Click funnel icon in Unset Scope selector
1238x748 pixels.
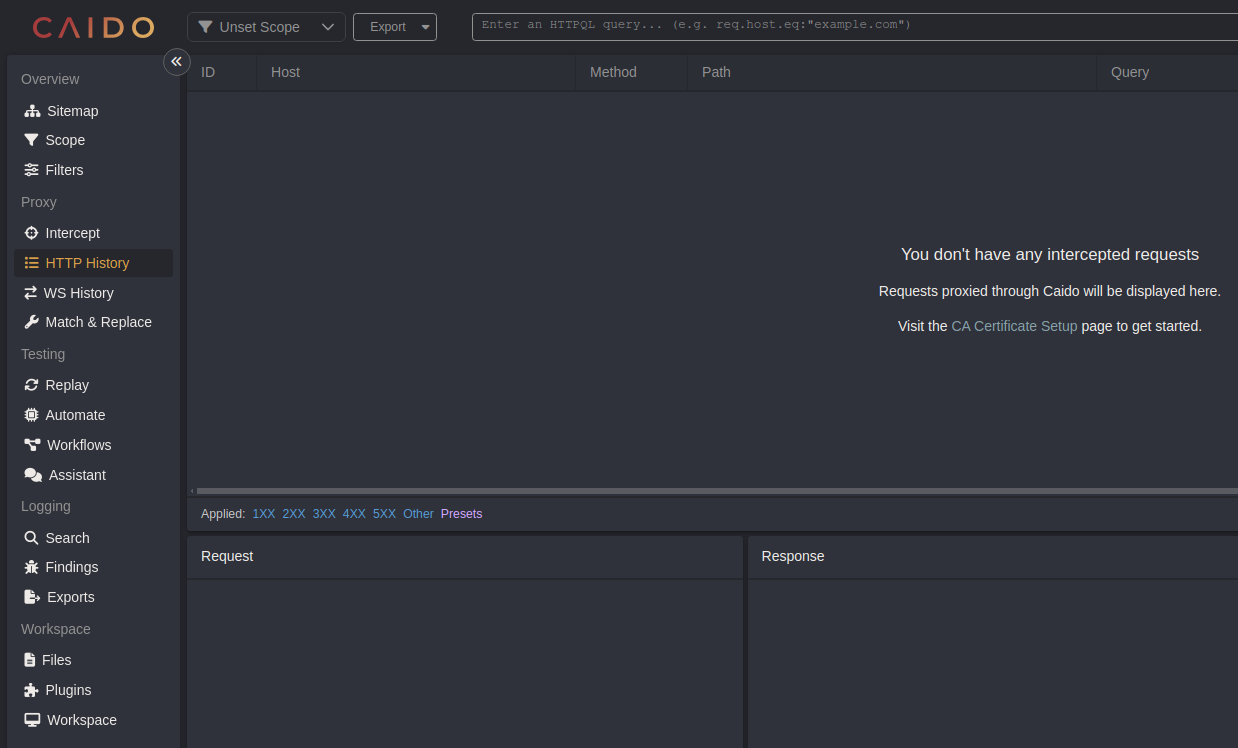(205, 27)
